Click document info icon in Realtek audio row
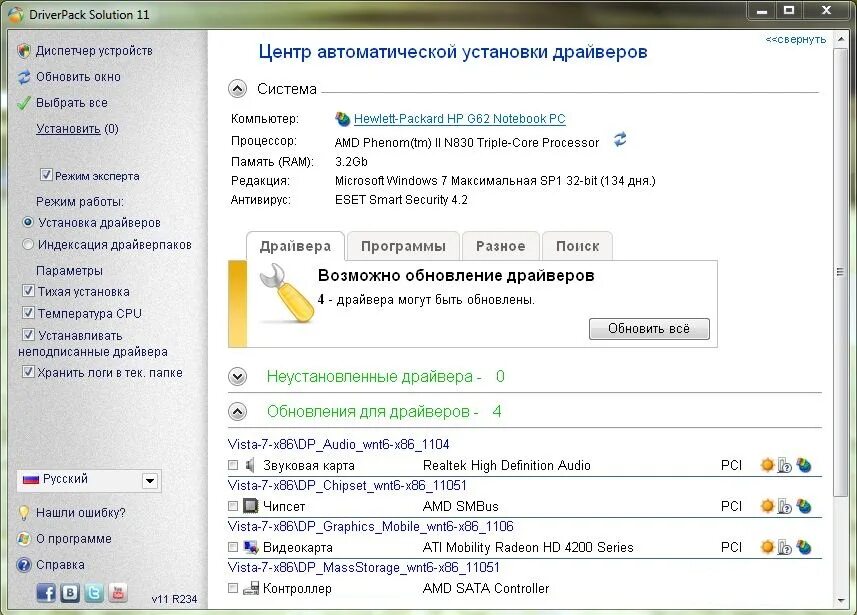The image size is (857, 615). tap(785, 466)
